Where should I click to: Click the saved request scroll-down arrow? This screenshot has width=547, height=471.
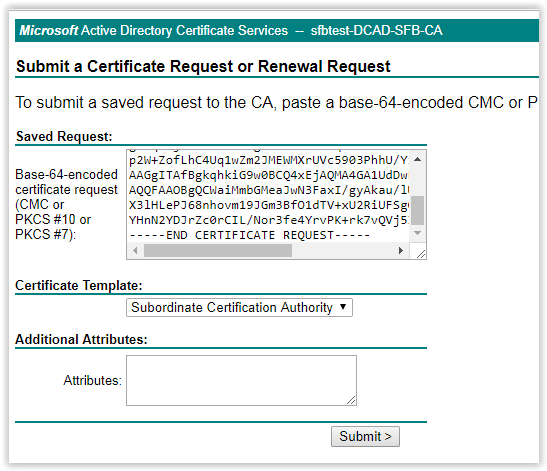pyautogui.click(x=418, y=233)
